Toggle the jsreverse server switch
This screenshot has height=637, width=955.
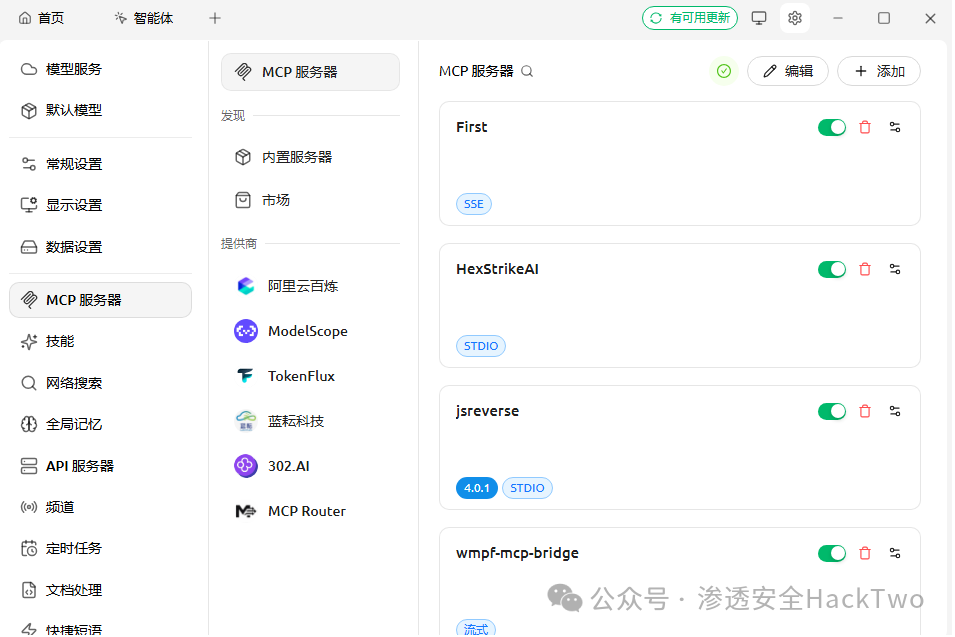pyautogui.click(x=832, y=412)
